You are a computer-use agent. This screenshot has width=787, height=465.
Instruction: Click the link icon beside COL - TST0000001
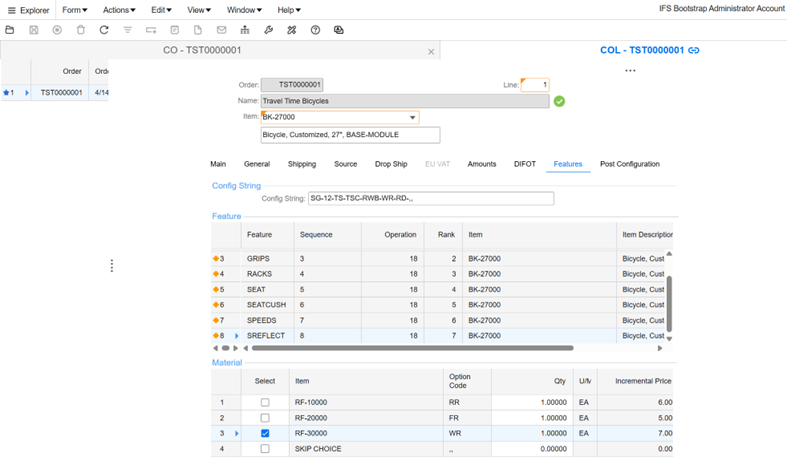[x=694, y=50]
